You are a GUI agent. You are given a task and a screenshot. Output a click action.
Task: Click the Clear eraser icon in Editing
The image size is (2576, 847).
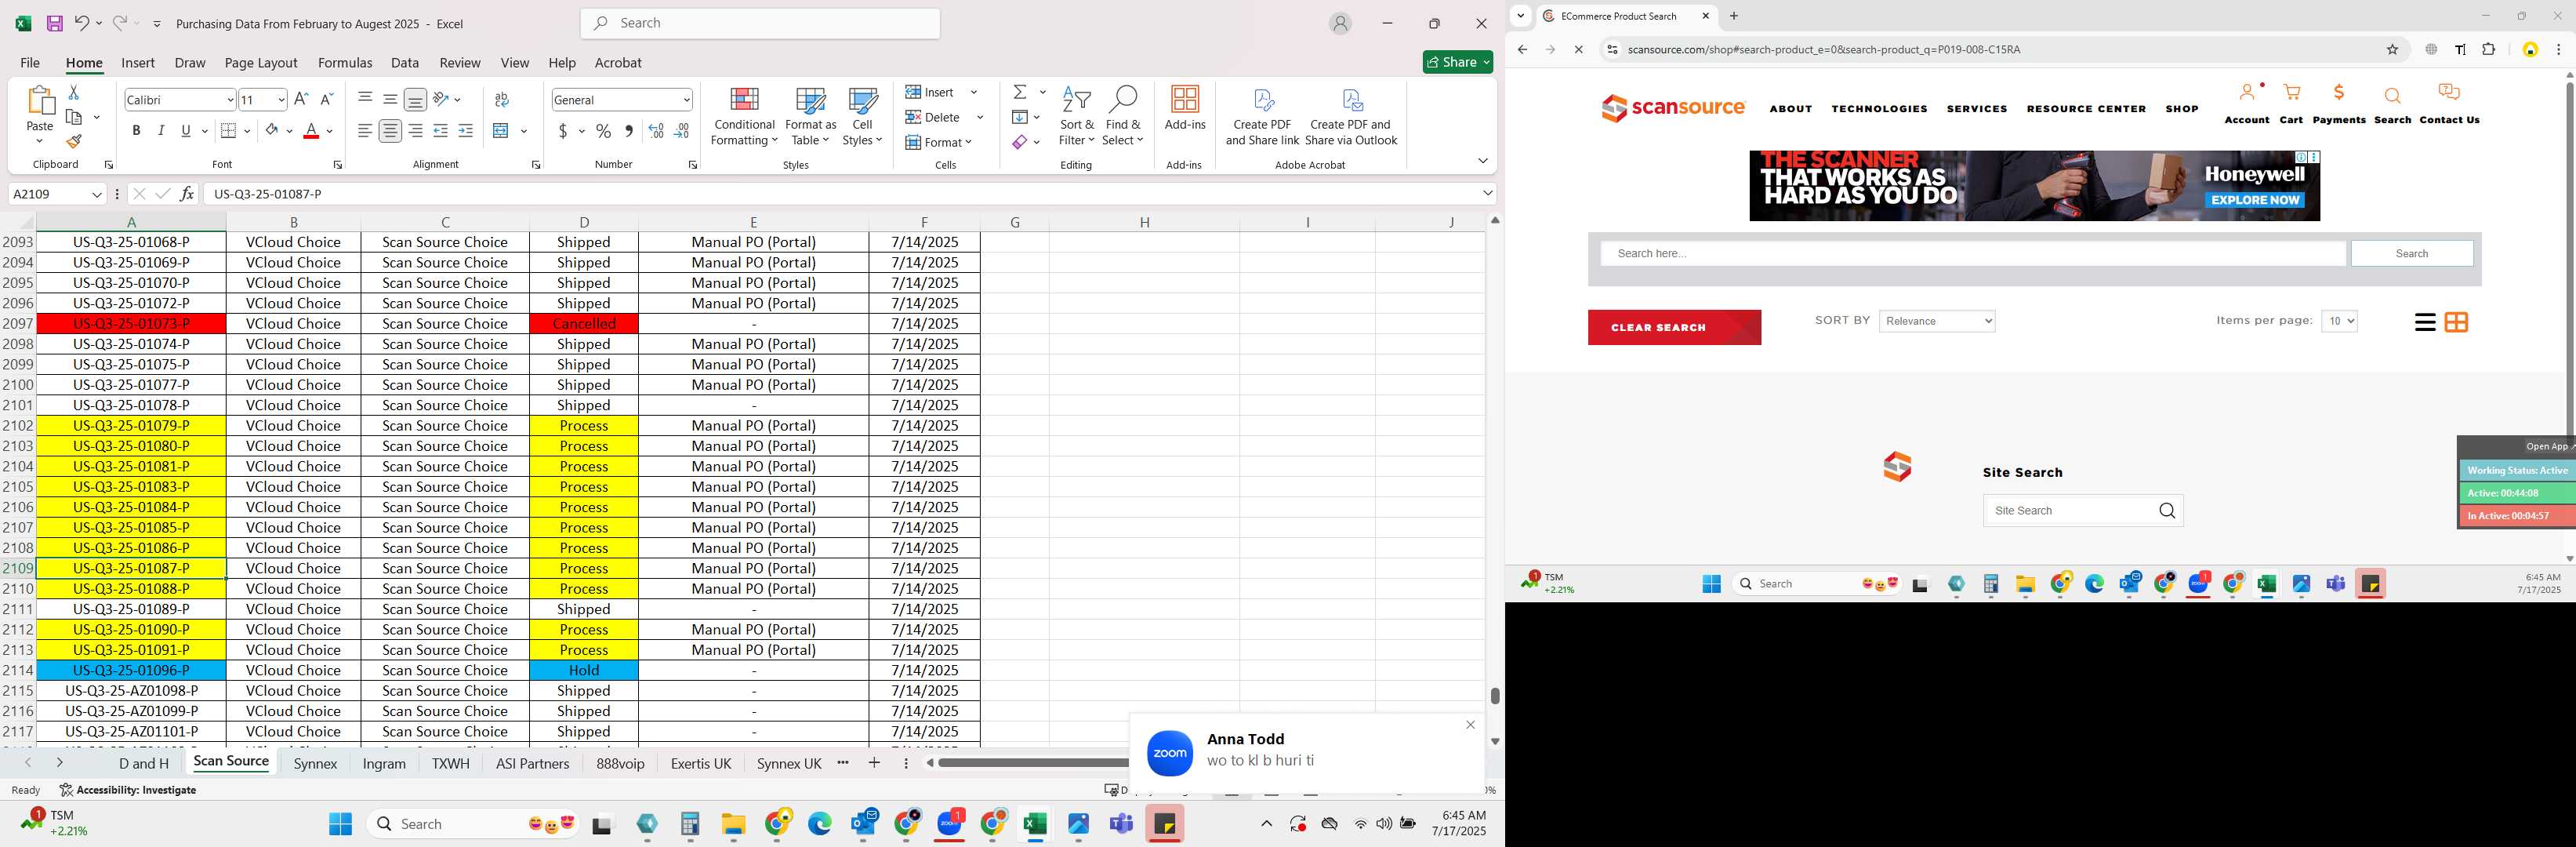pos(1019,142)
